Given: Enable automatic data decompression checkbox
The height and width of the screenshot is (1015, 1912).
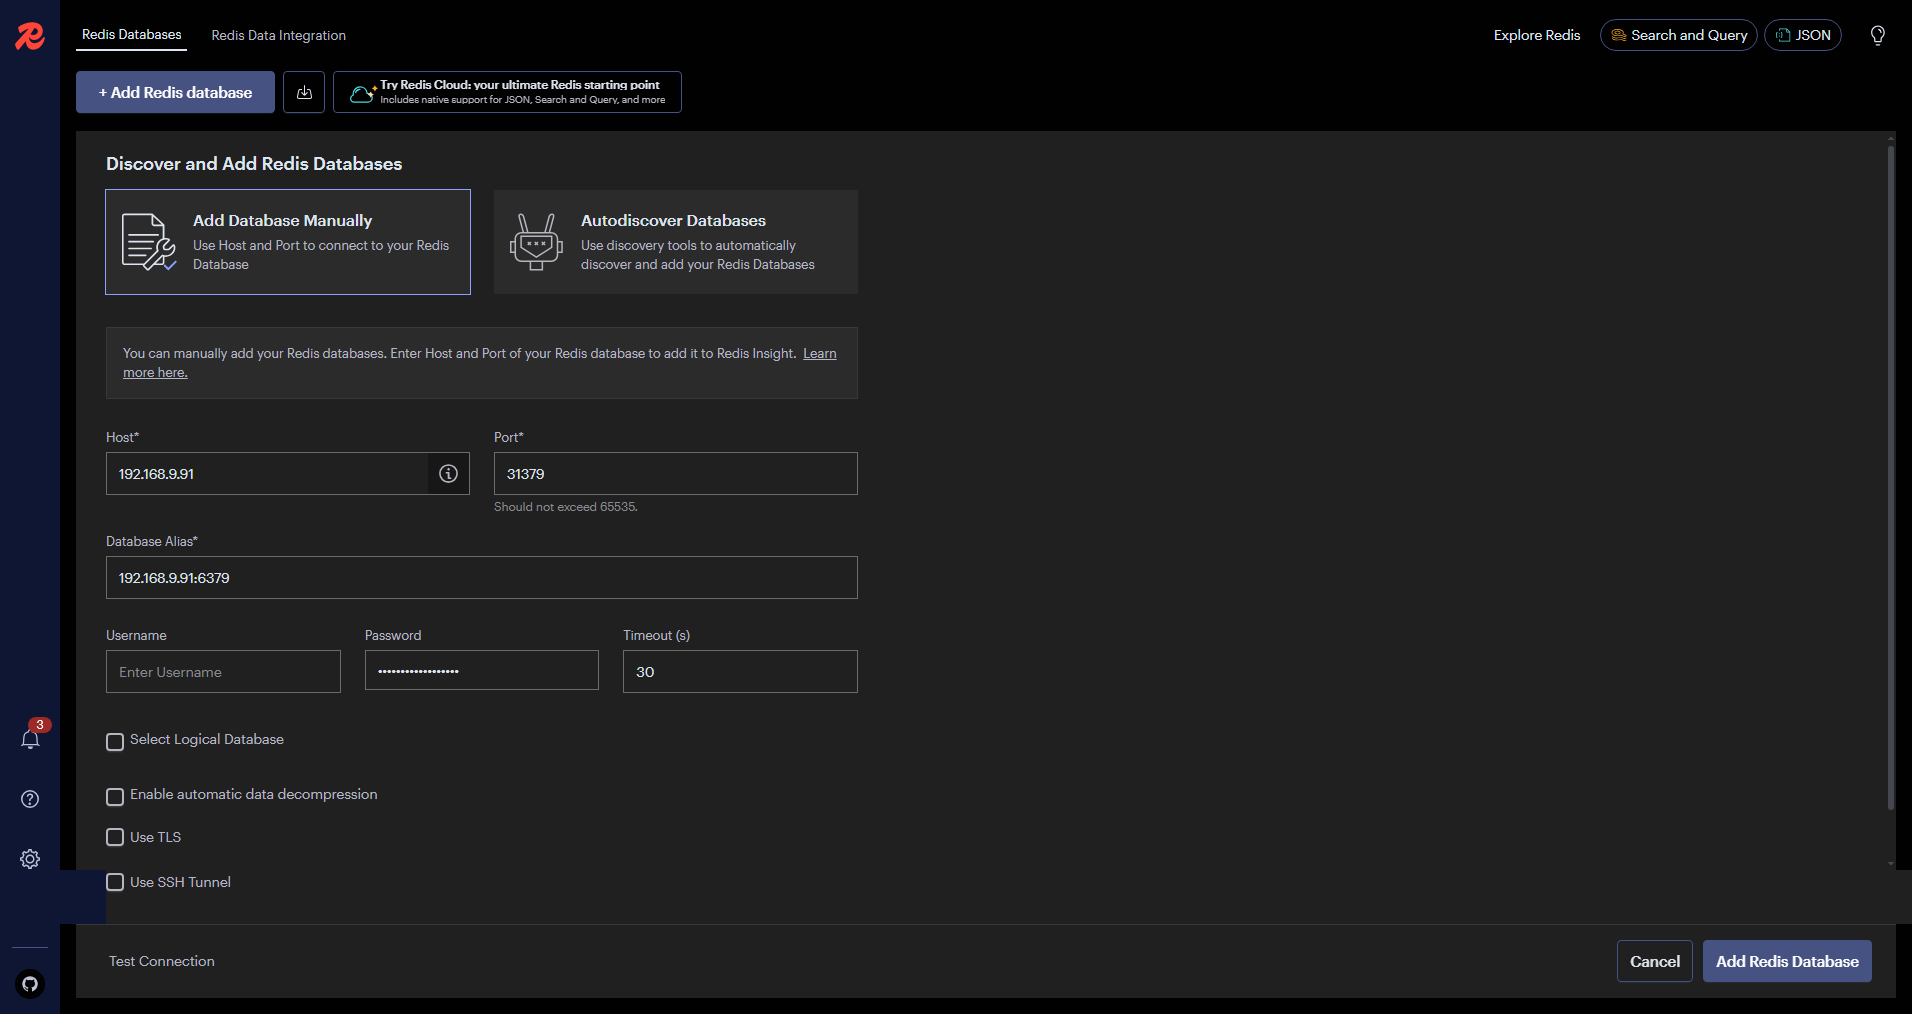Looking at the screenshot, I should pos(115,797).
